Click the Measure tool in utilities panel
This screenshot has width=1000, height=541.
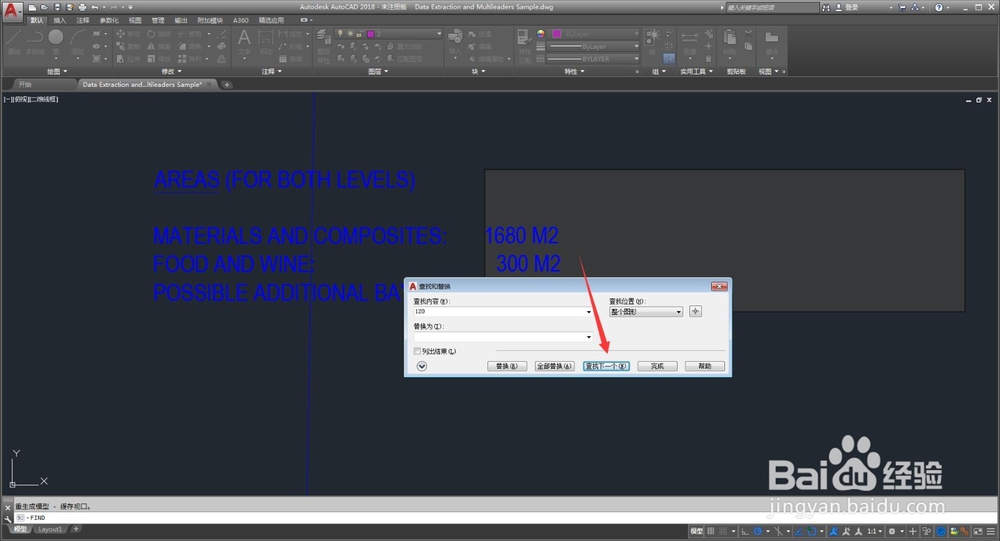tap(689, 43)
